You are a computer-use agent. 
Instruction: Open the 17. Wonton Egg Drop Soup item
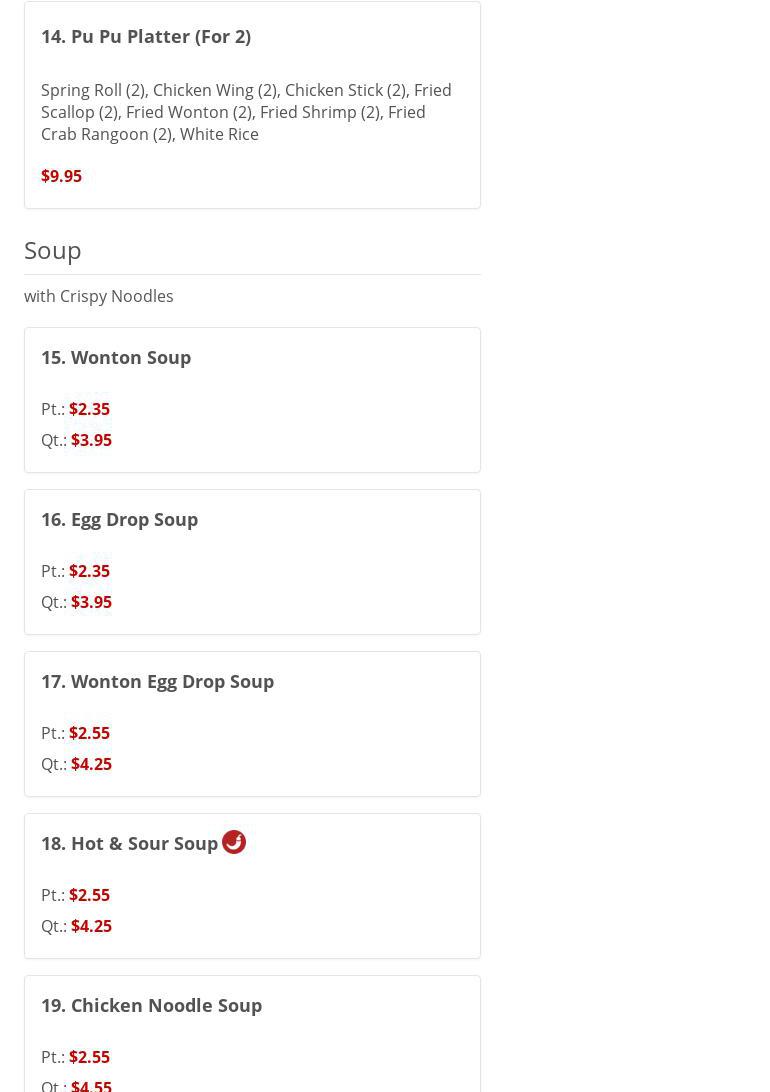(x=158, y=681)
